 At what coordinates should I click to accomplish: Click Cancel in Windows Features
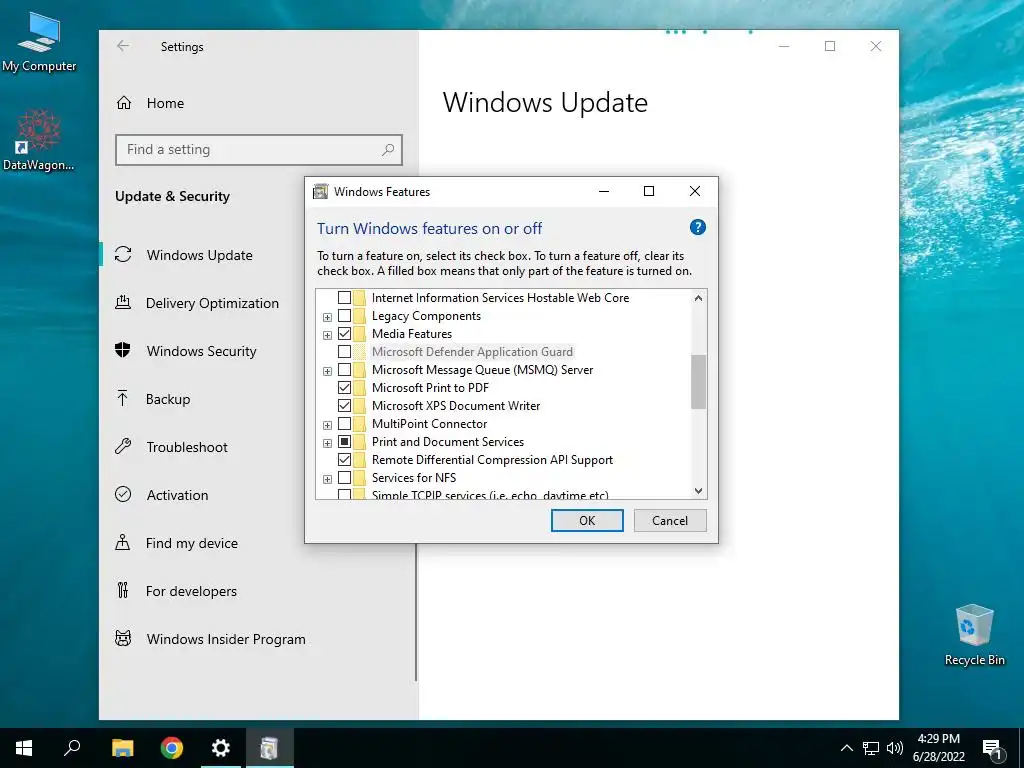[670, 520]
